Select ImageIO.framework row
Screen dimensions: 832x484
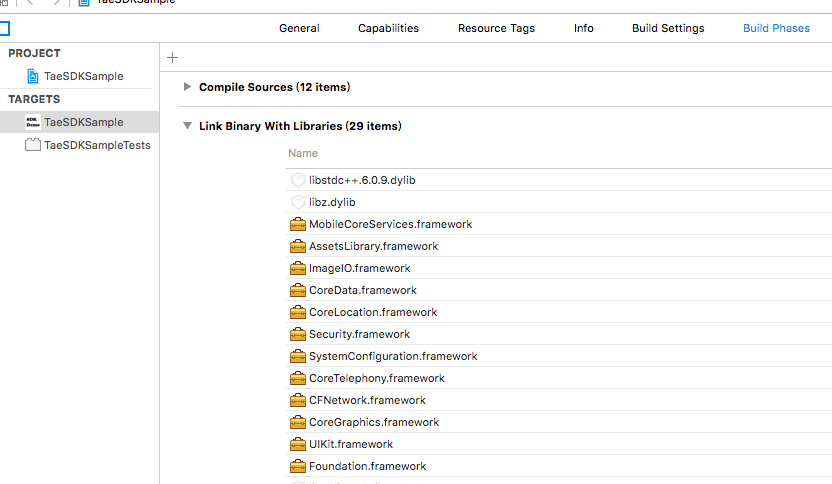pos(559,269)
